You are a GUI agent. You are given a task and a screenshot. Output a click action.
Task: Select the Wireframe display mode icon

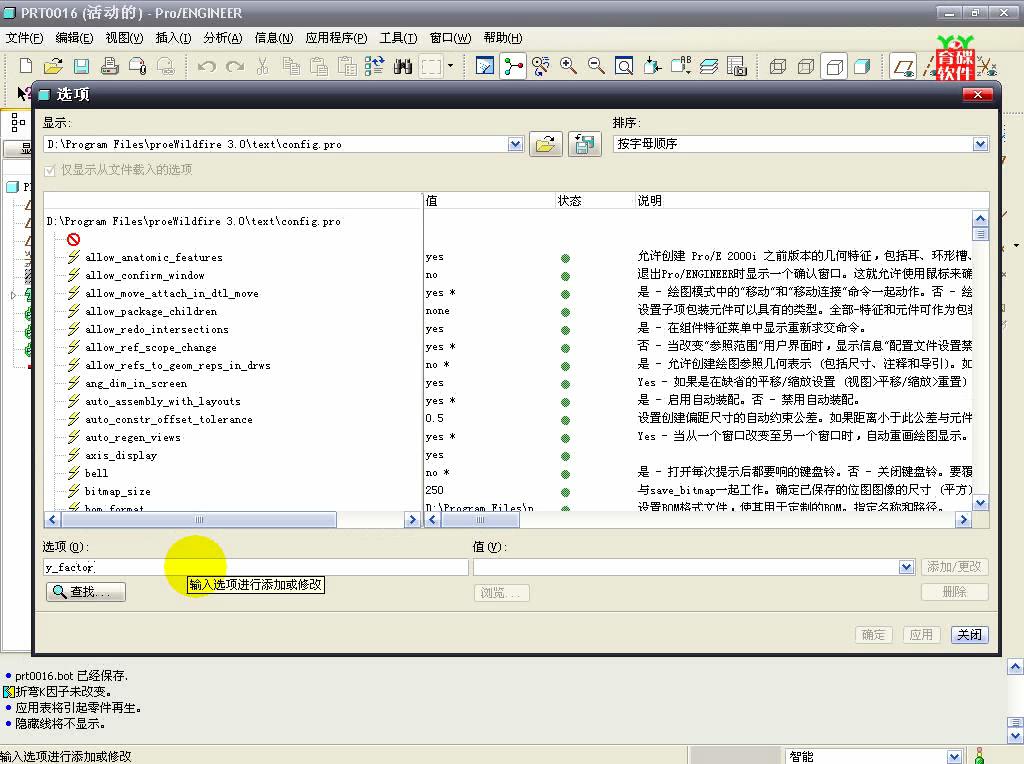[778, 66]
